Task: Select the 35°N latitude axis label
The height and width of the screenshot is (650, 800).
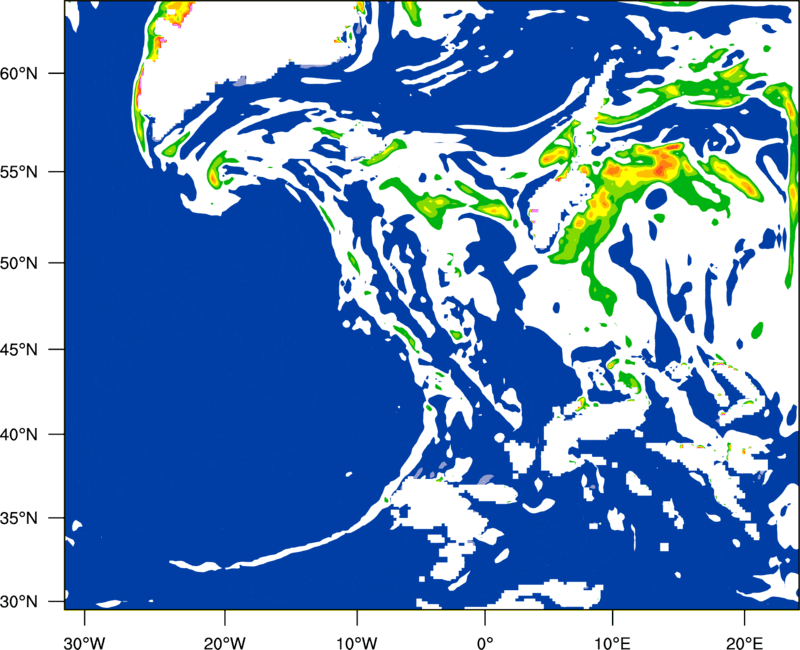Action: 19,518
